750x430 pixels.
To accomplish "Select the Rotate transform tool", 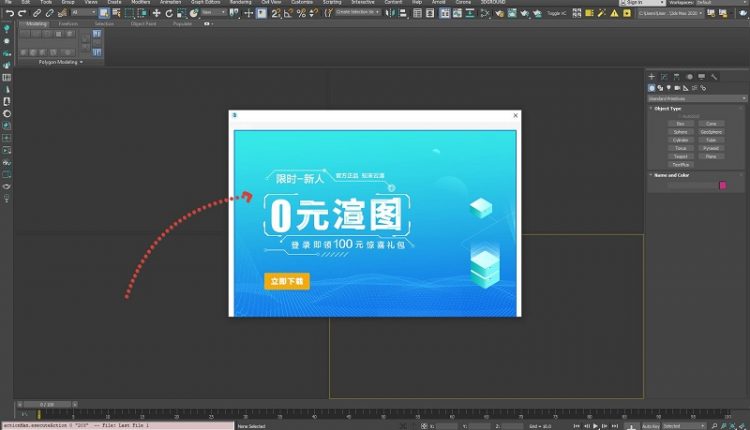I will point(169,13).
